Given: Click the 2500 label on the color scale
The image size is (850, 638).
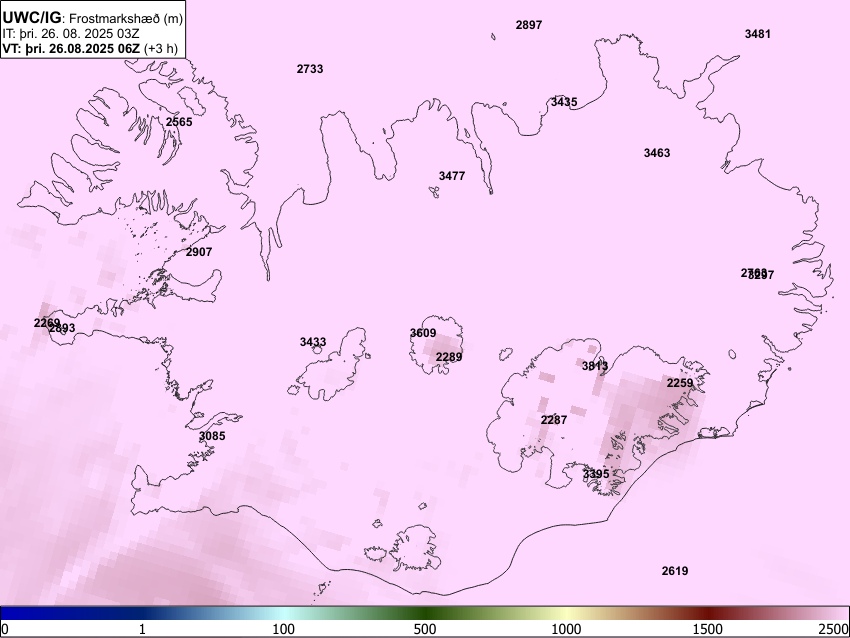Looking at the screenshot, I should point(834,629).
